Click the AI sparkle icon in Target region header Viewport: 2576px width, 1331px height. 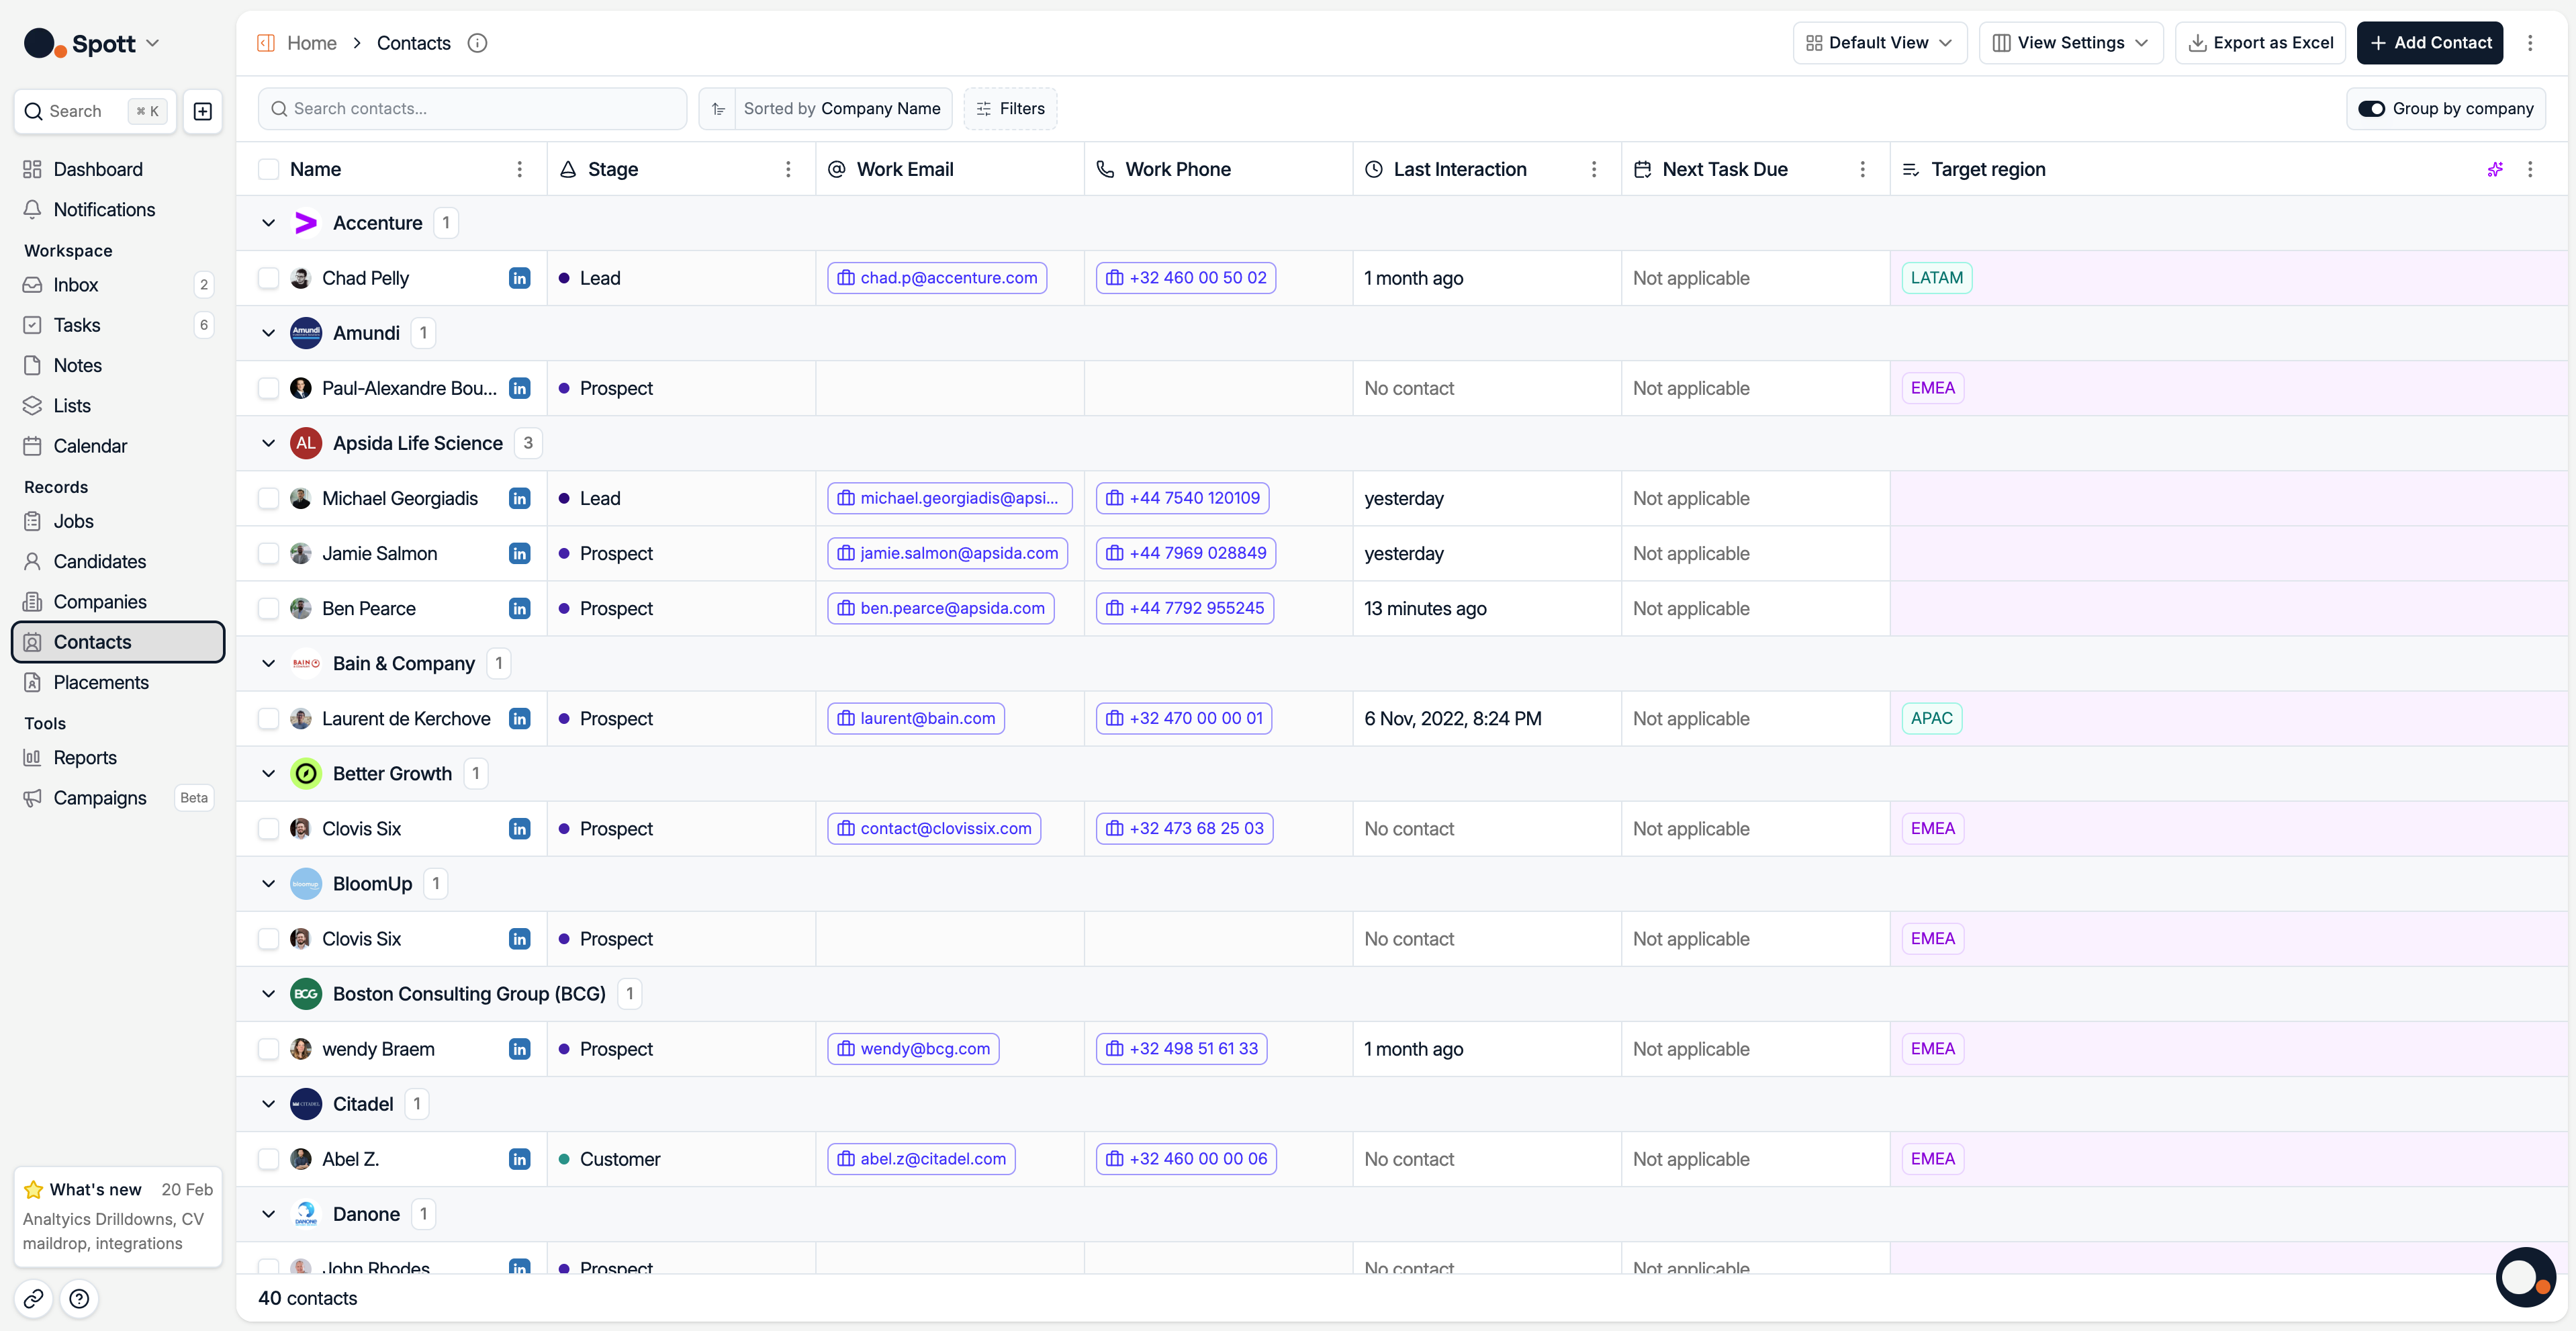pyautogui.click(x=2494, y=169)
